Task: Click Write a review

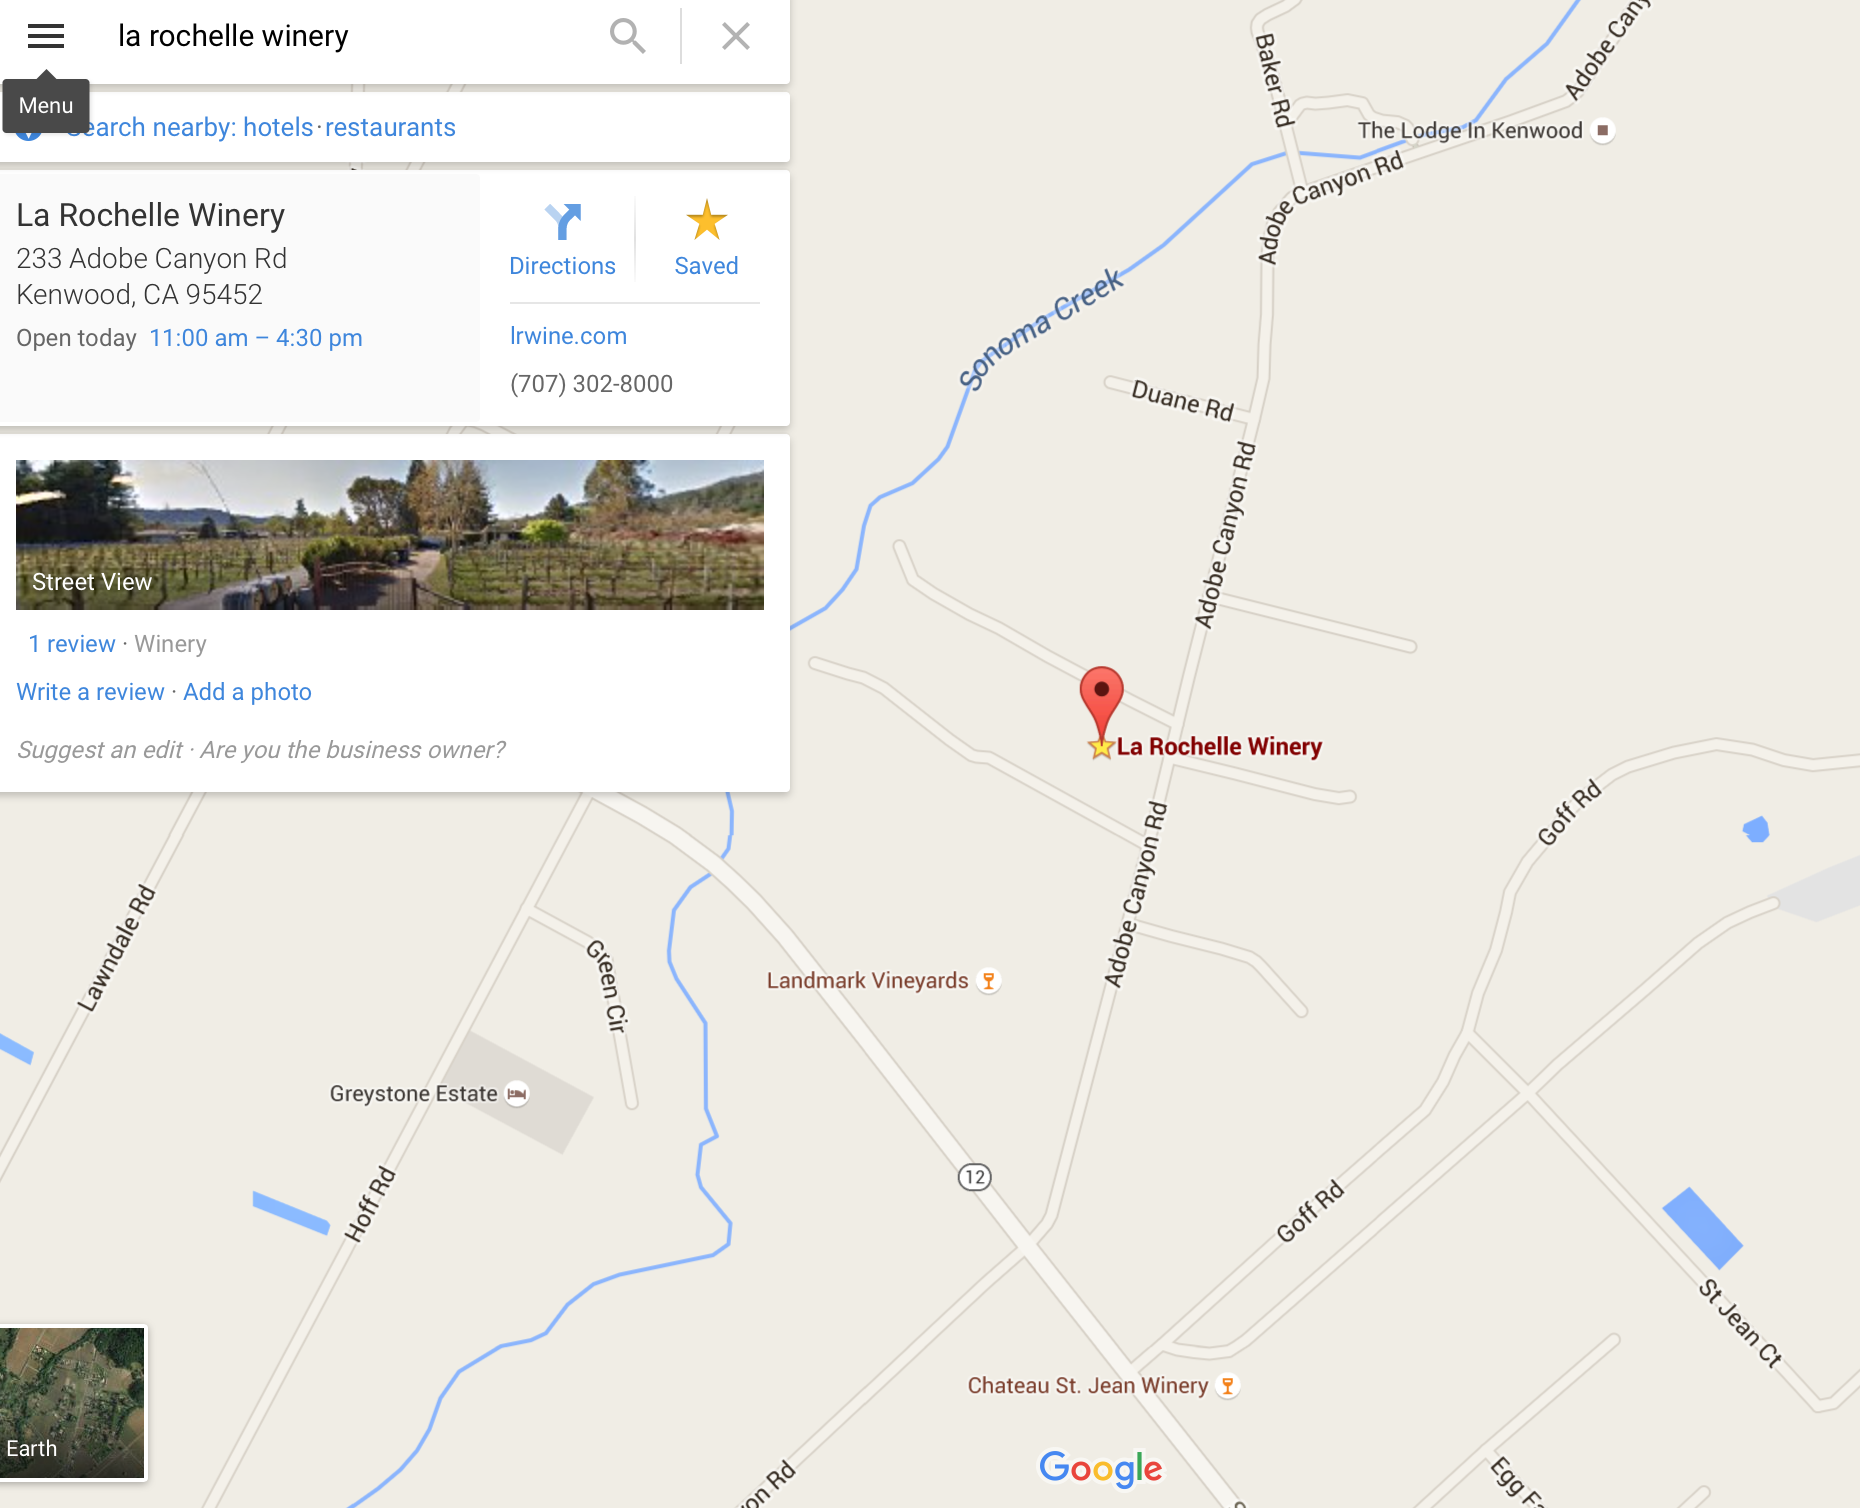Action: pyautogui.click(x=90, y=692)
